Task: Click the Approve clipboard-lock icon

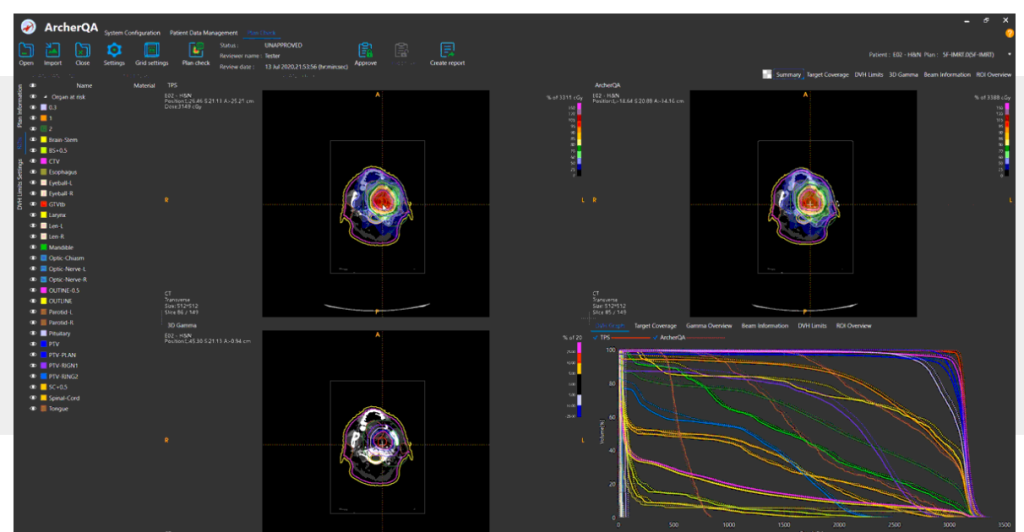Action: tap(365, 50)
